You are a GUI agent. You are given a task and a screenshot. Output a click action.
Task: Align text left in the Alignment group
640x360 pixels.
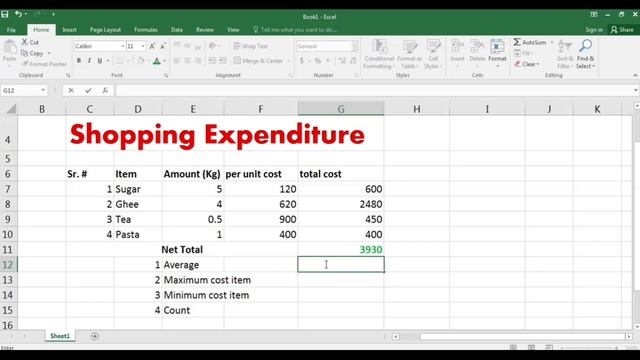click(x=177, y=61)
